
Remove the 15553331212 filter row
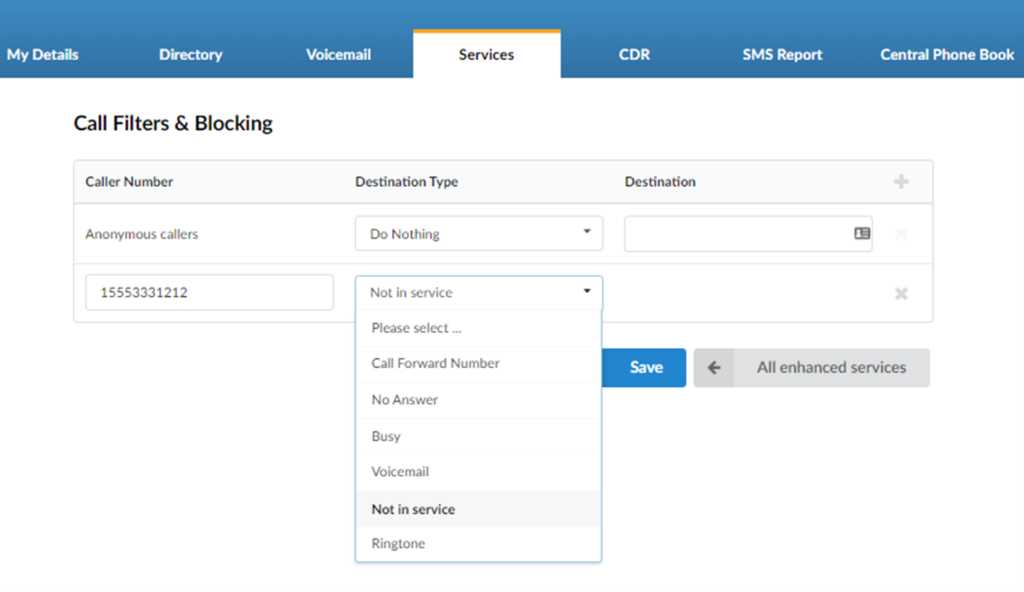[x=901, y=293]
